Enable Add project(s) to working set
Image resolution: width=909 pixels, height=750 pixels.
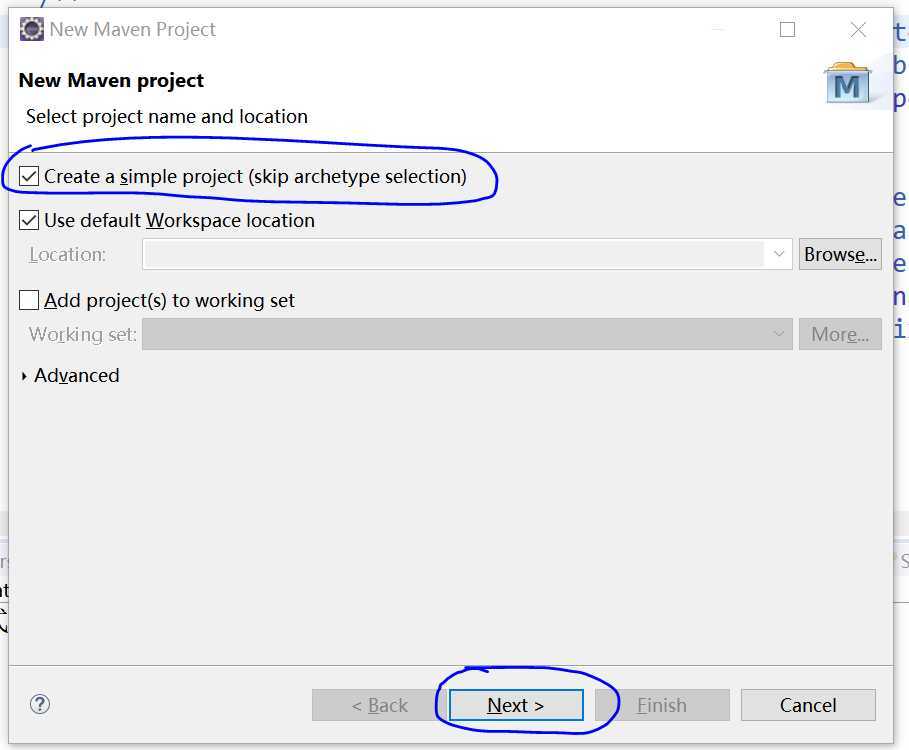coord(29,300)
